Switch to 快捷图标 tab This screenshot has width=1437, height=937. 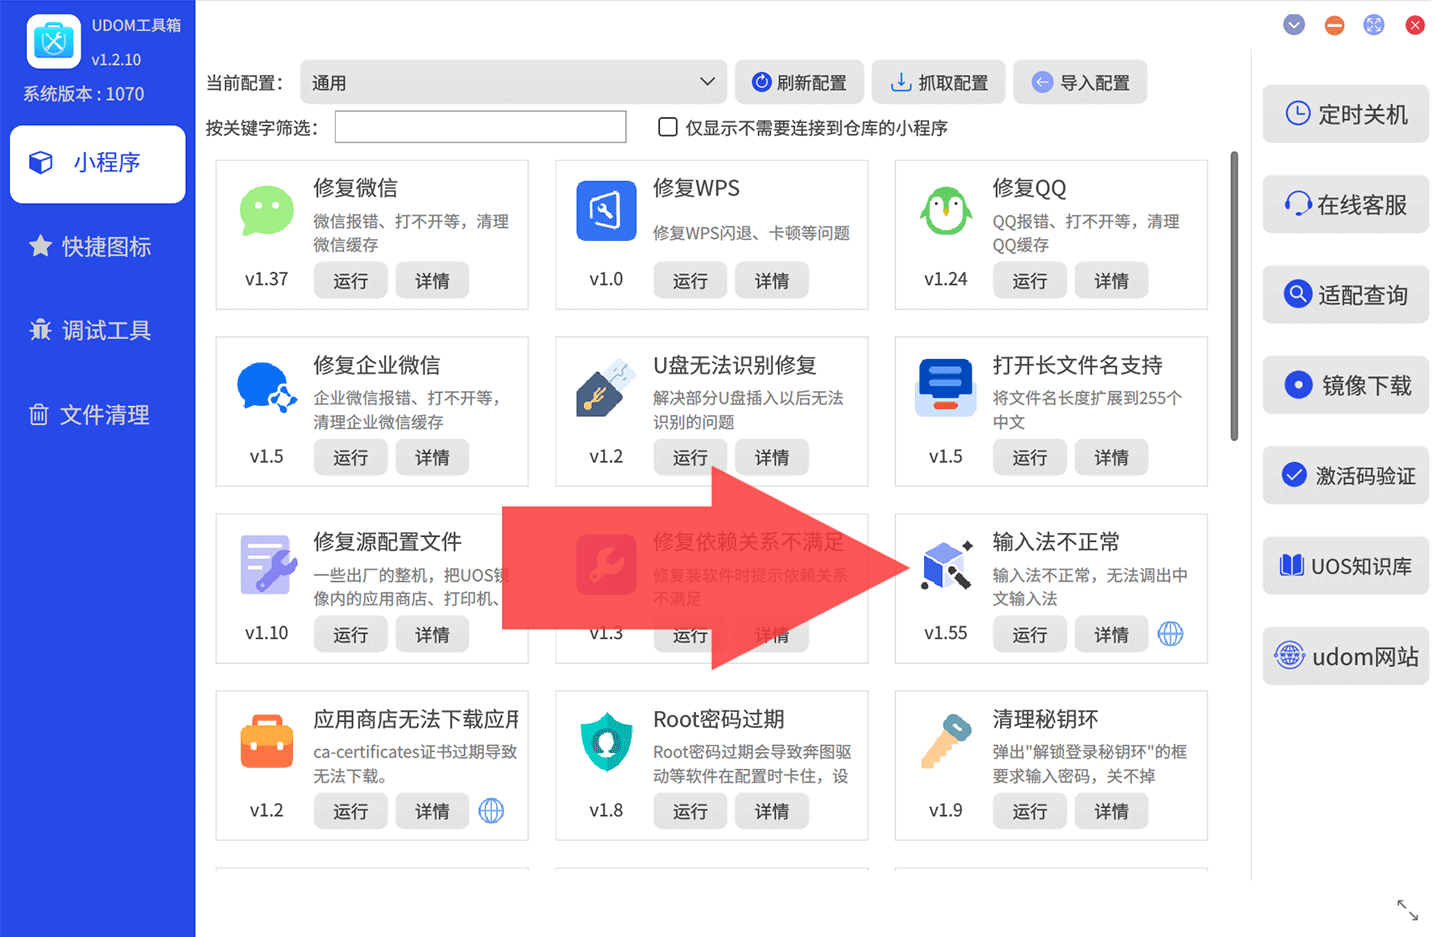click(x=97, y=247)
